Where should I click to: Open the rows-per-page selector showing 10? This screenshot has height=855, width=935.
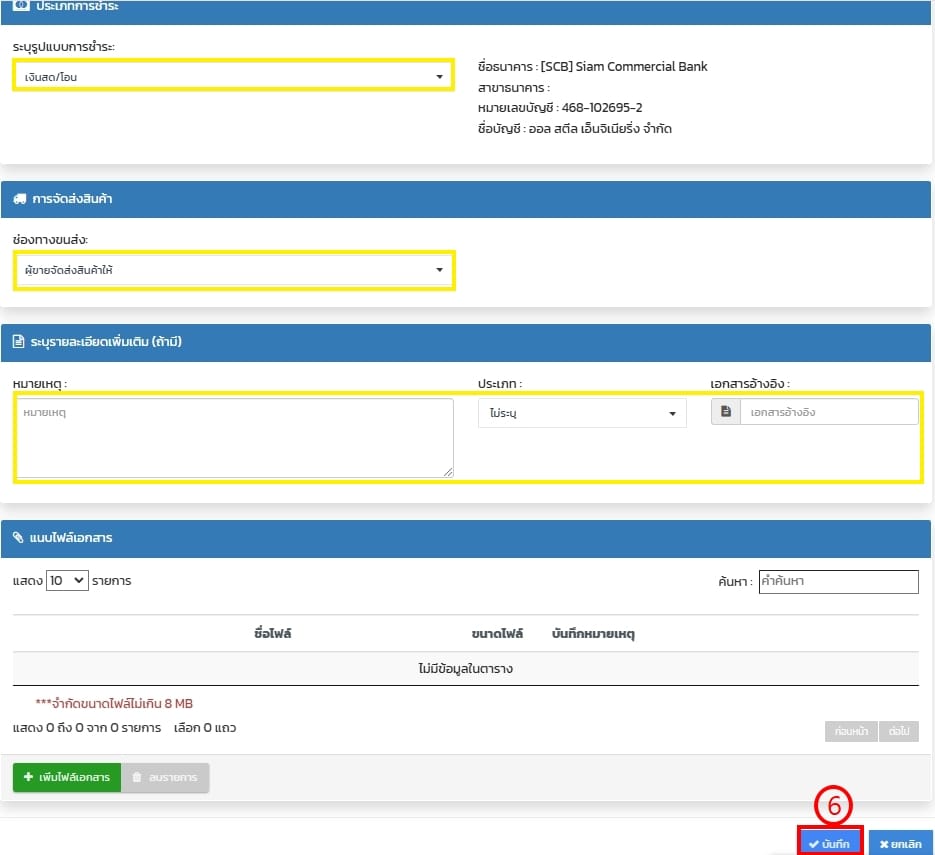click(x=67, y=580)
